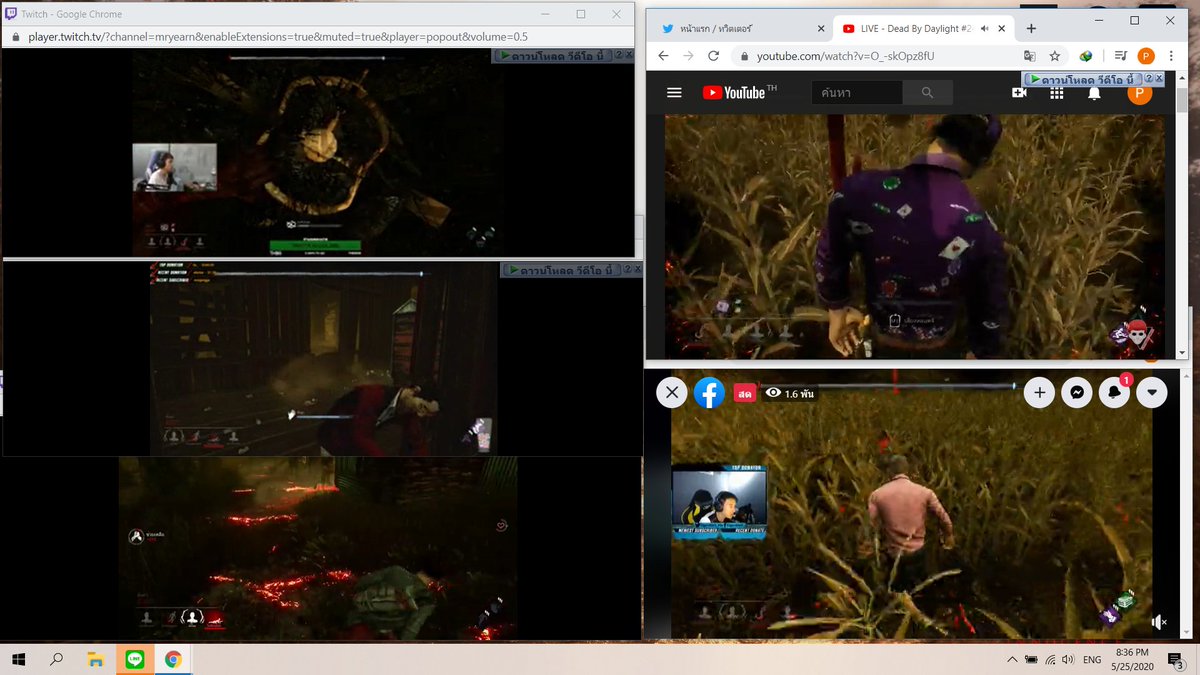Click the YouTube video player

915,235
